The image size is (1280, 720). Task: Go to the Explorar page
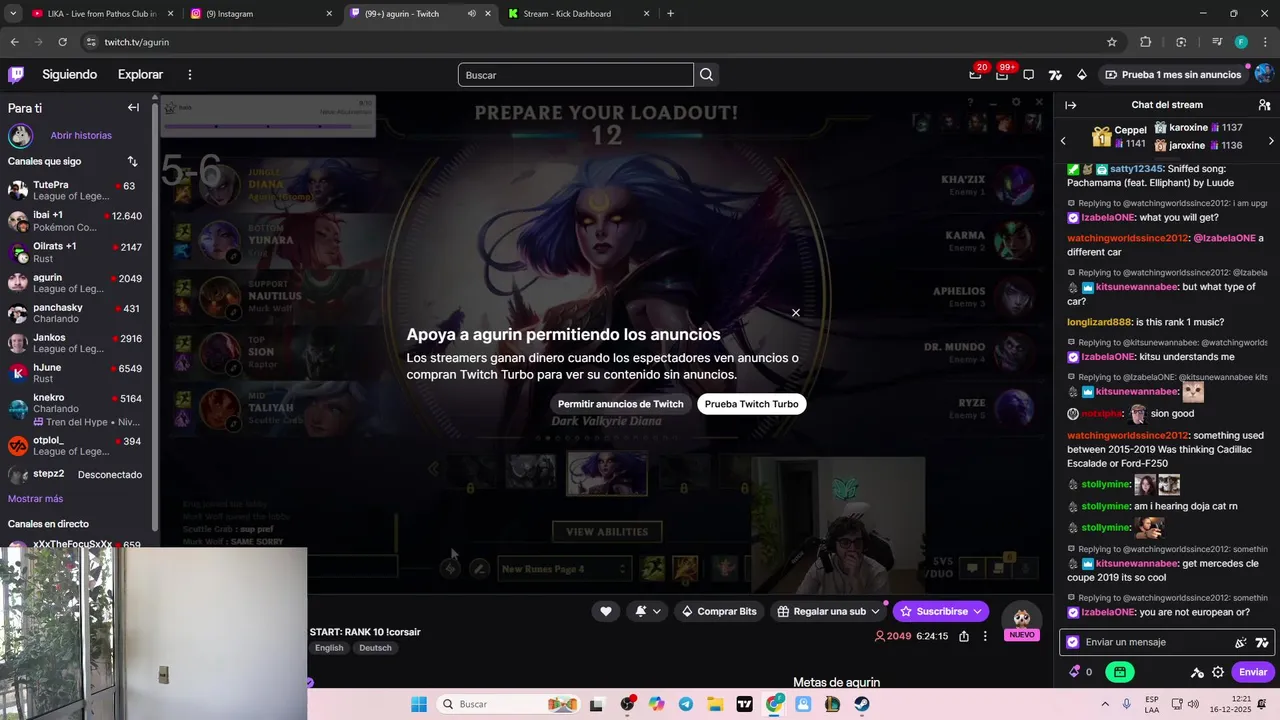click(141, 75)
